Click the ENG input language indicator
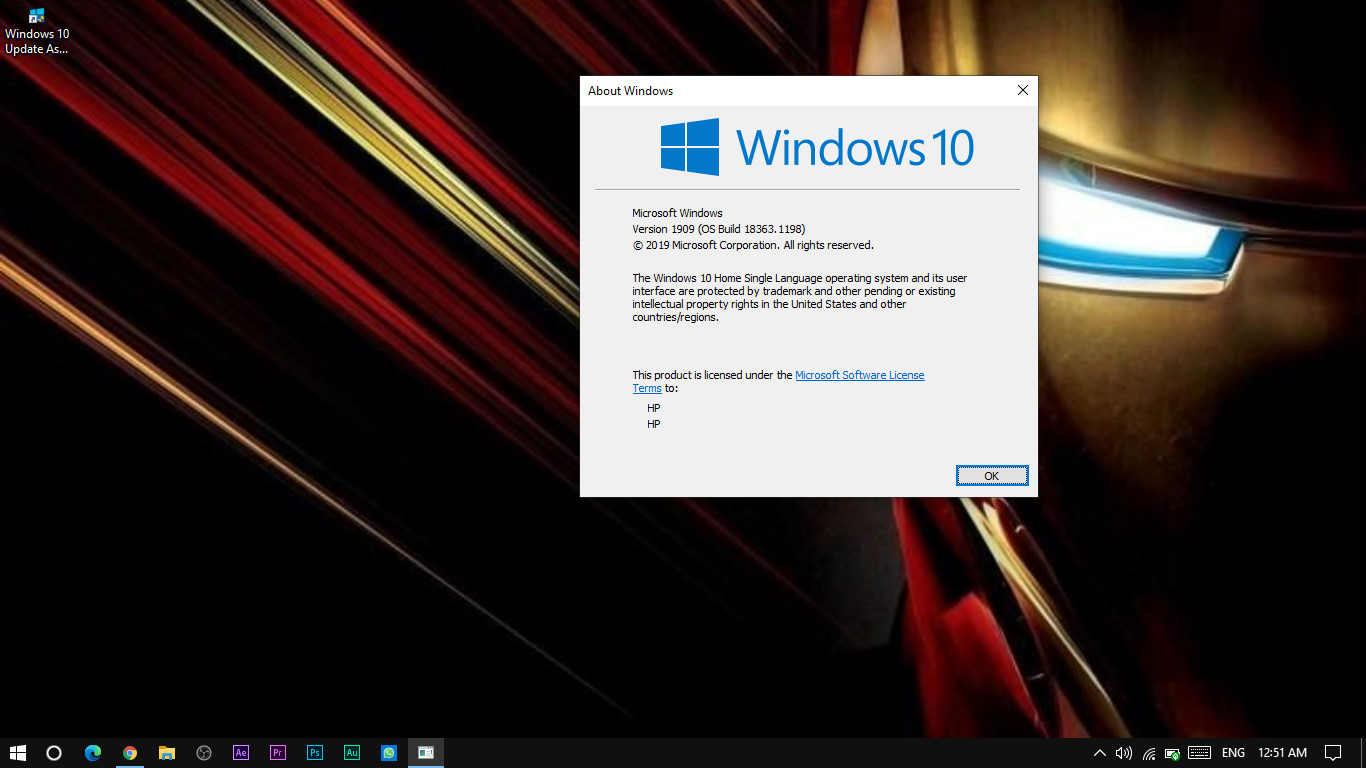This screenshot has height=768, width=1366. pyautogui.click(x=1233, y=753)
